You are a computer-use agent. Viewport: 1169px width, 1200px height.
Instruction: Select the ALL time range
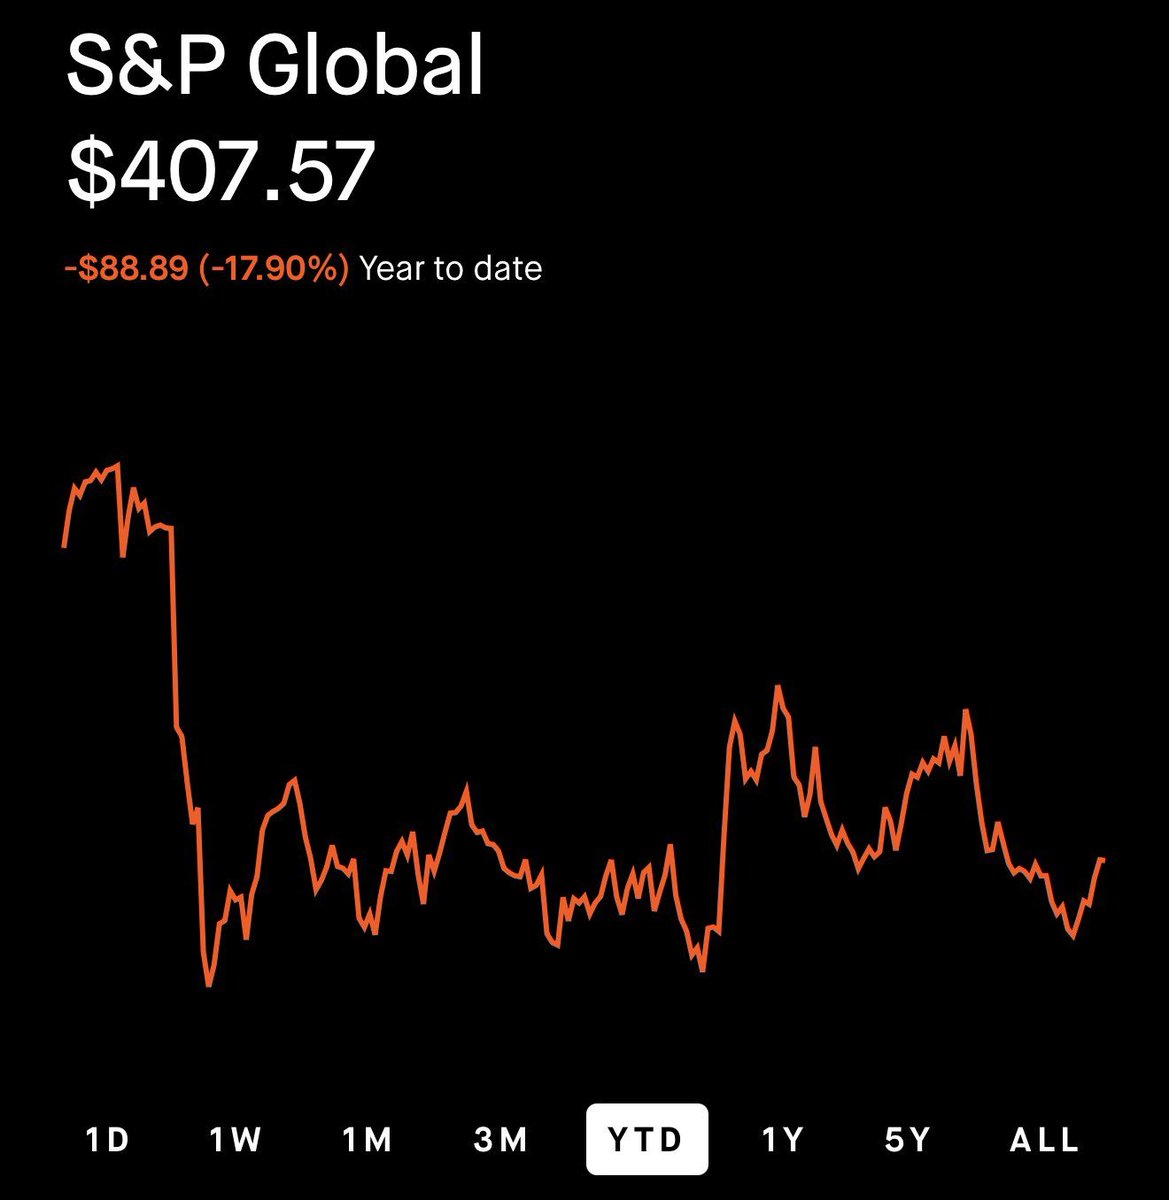(1044, 1139)
